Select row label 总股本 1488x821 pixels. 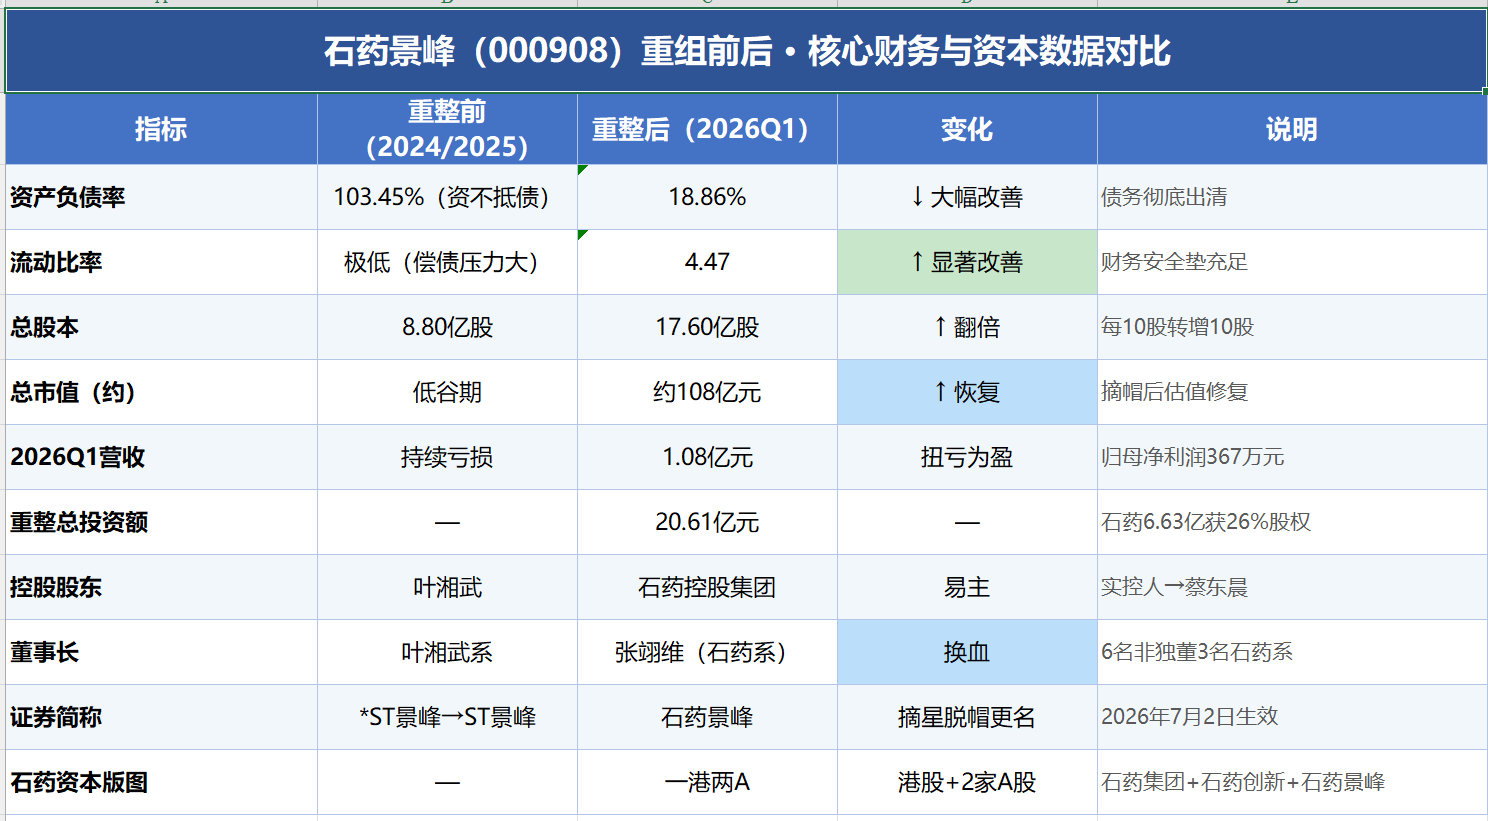[x=161, y=327]
